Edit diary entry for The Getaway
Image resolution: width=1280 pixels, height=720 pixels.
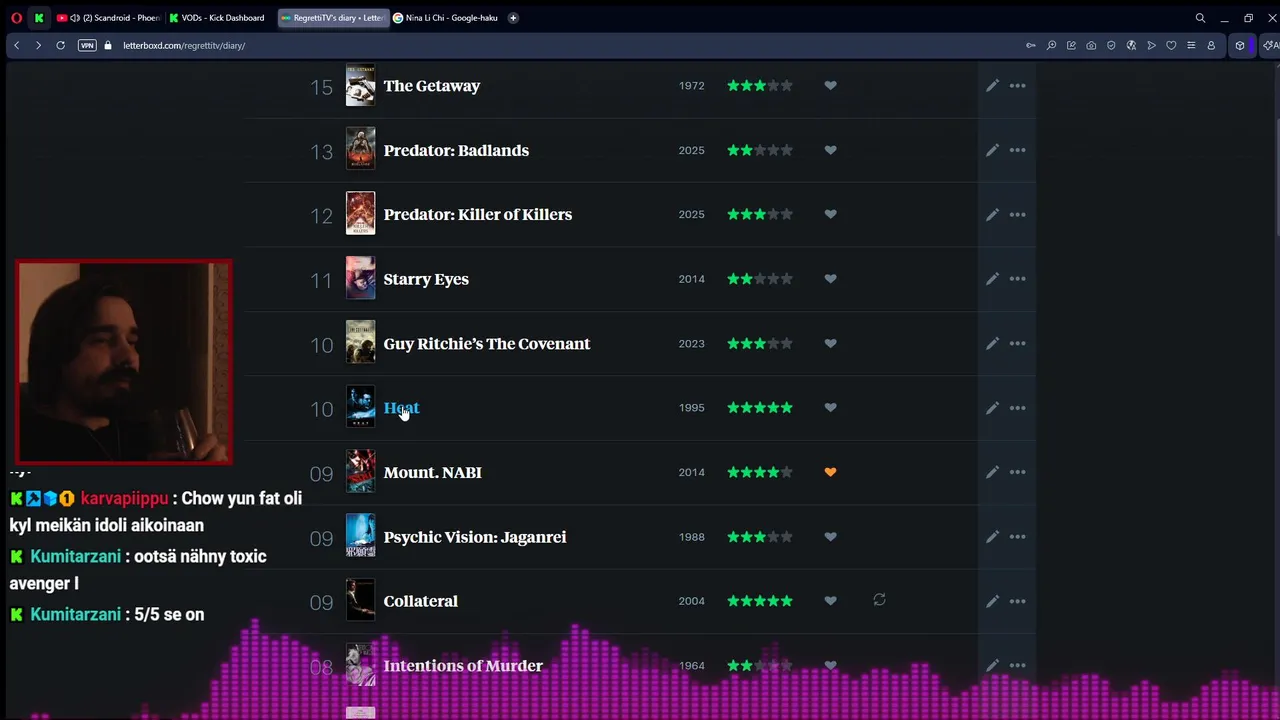pos(992,86)
